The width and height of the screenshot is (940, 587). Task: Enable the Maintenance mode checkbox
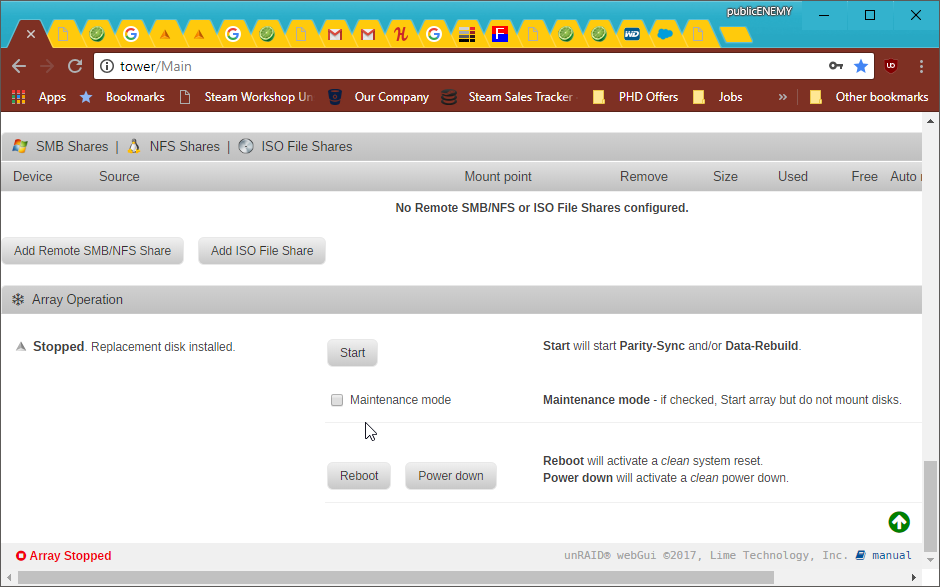[x=337, y=400]
